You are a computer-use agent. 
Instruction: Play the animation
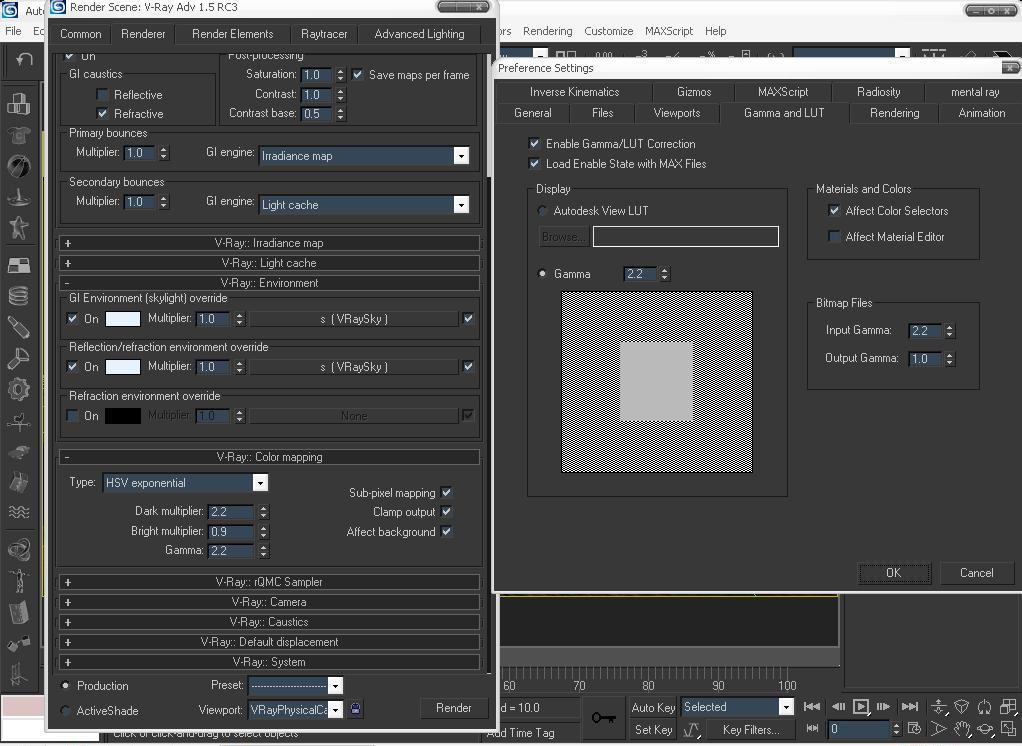[860, 706]
